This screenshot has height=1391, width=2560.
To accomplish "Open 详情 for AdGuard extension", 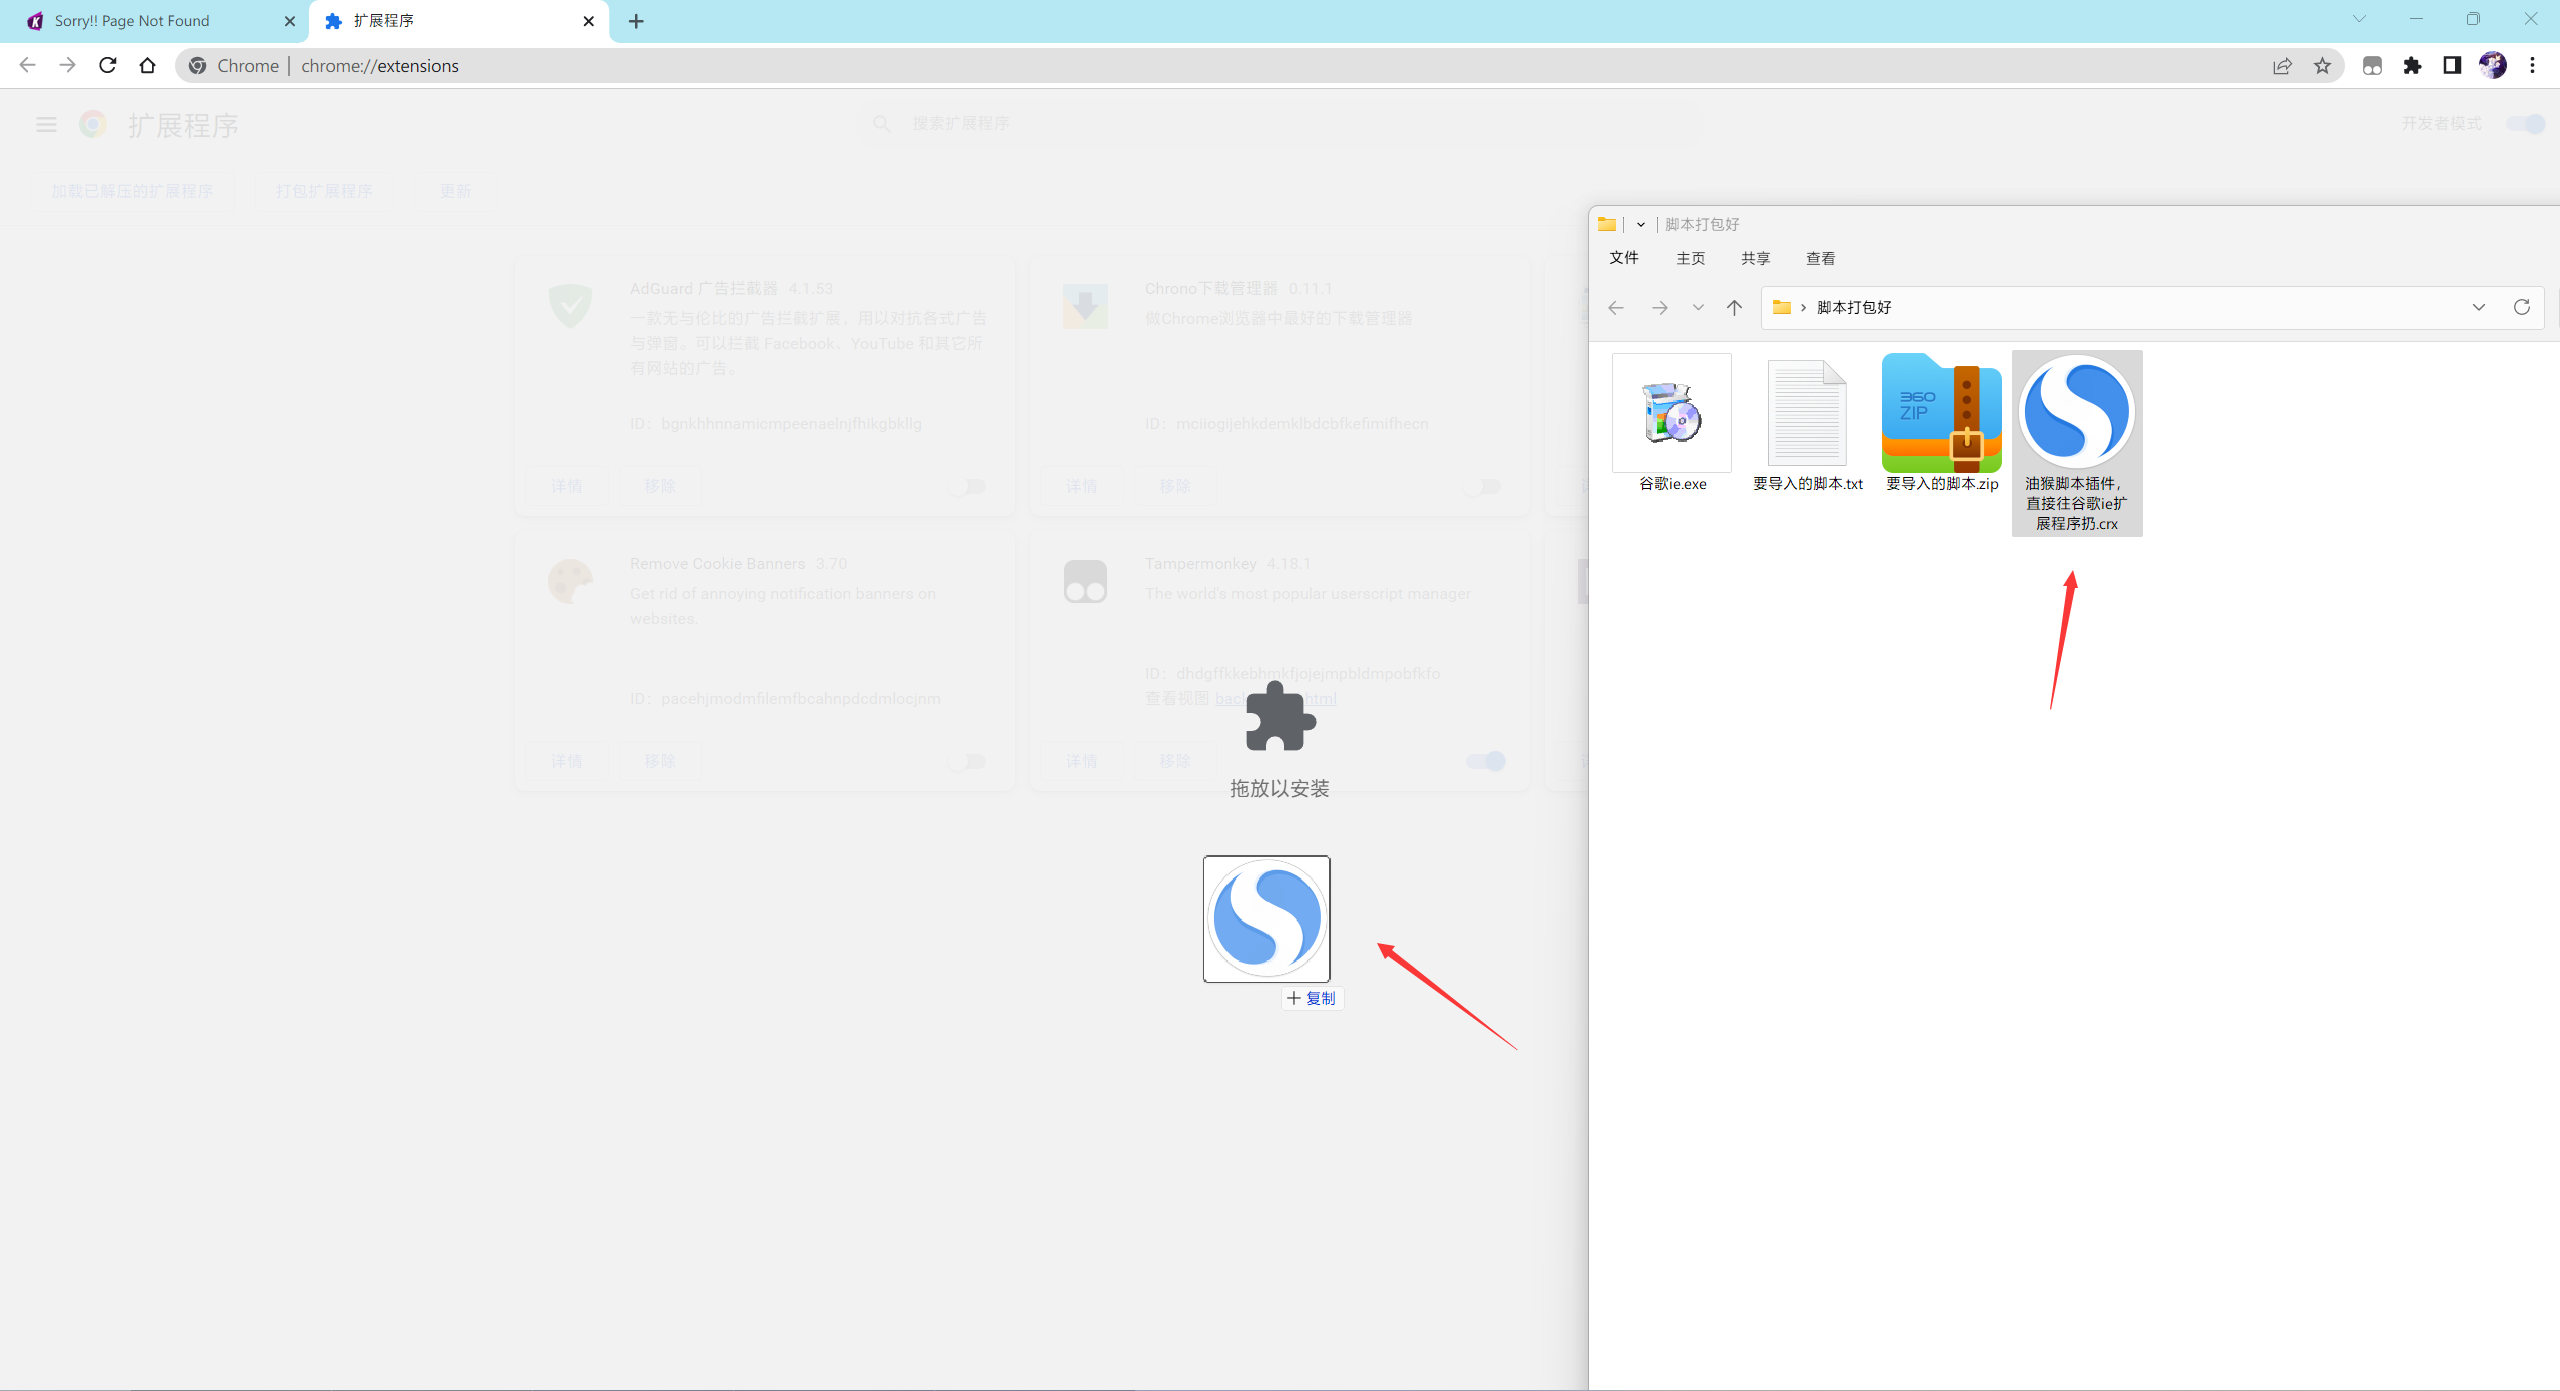I will pyautogui.click(x=566, y=486).
